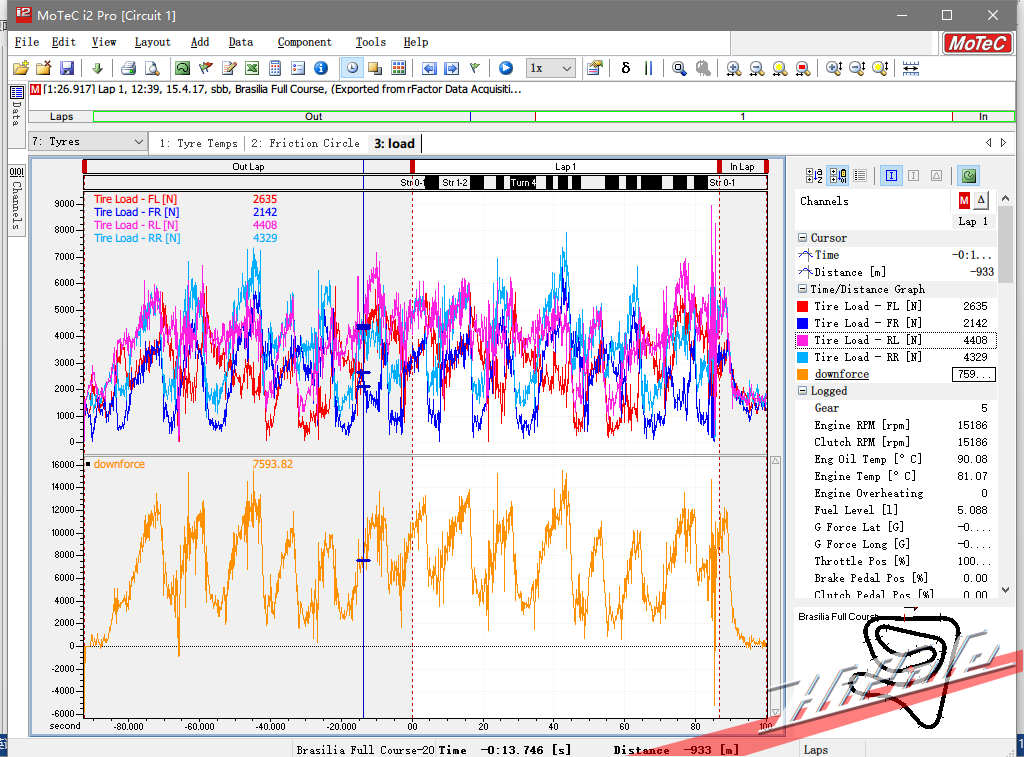Viewport: 1024px width, 757px height.
Task: Switch to the '1: Tyre Temps' worksheet tab
Action: (x=199, y=143)
